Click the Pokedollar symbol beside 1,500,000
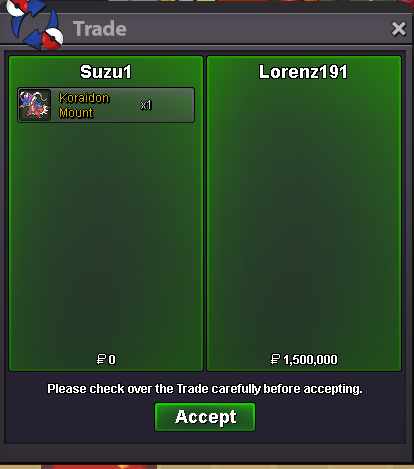Screen dimensions: 414x469 click(x=275, y=359)
